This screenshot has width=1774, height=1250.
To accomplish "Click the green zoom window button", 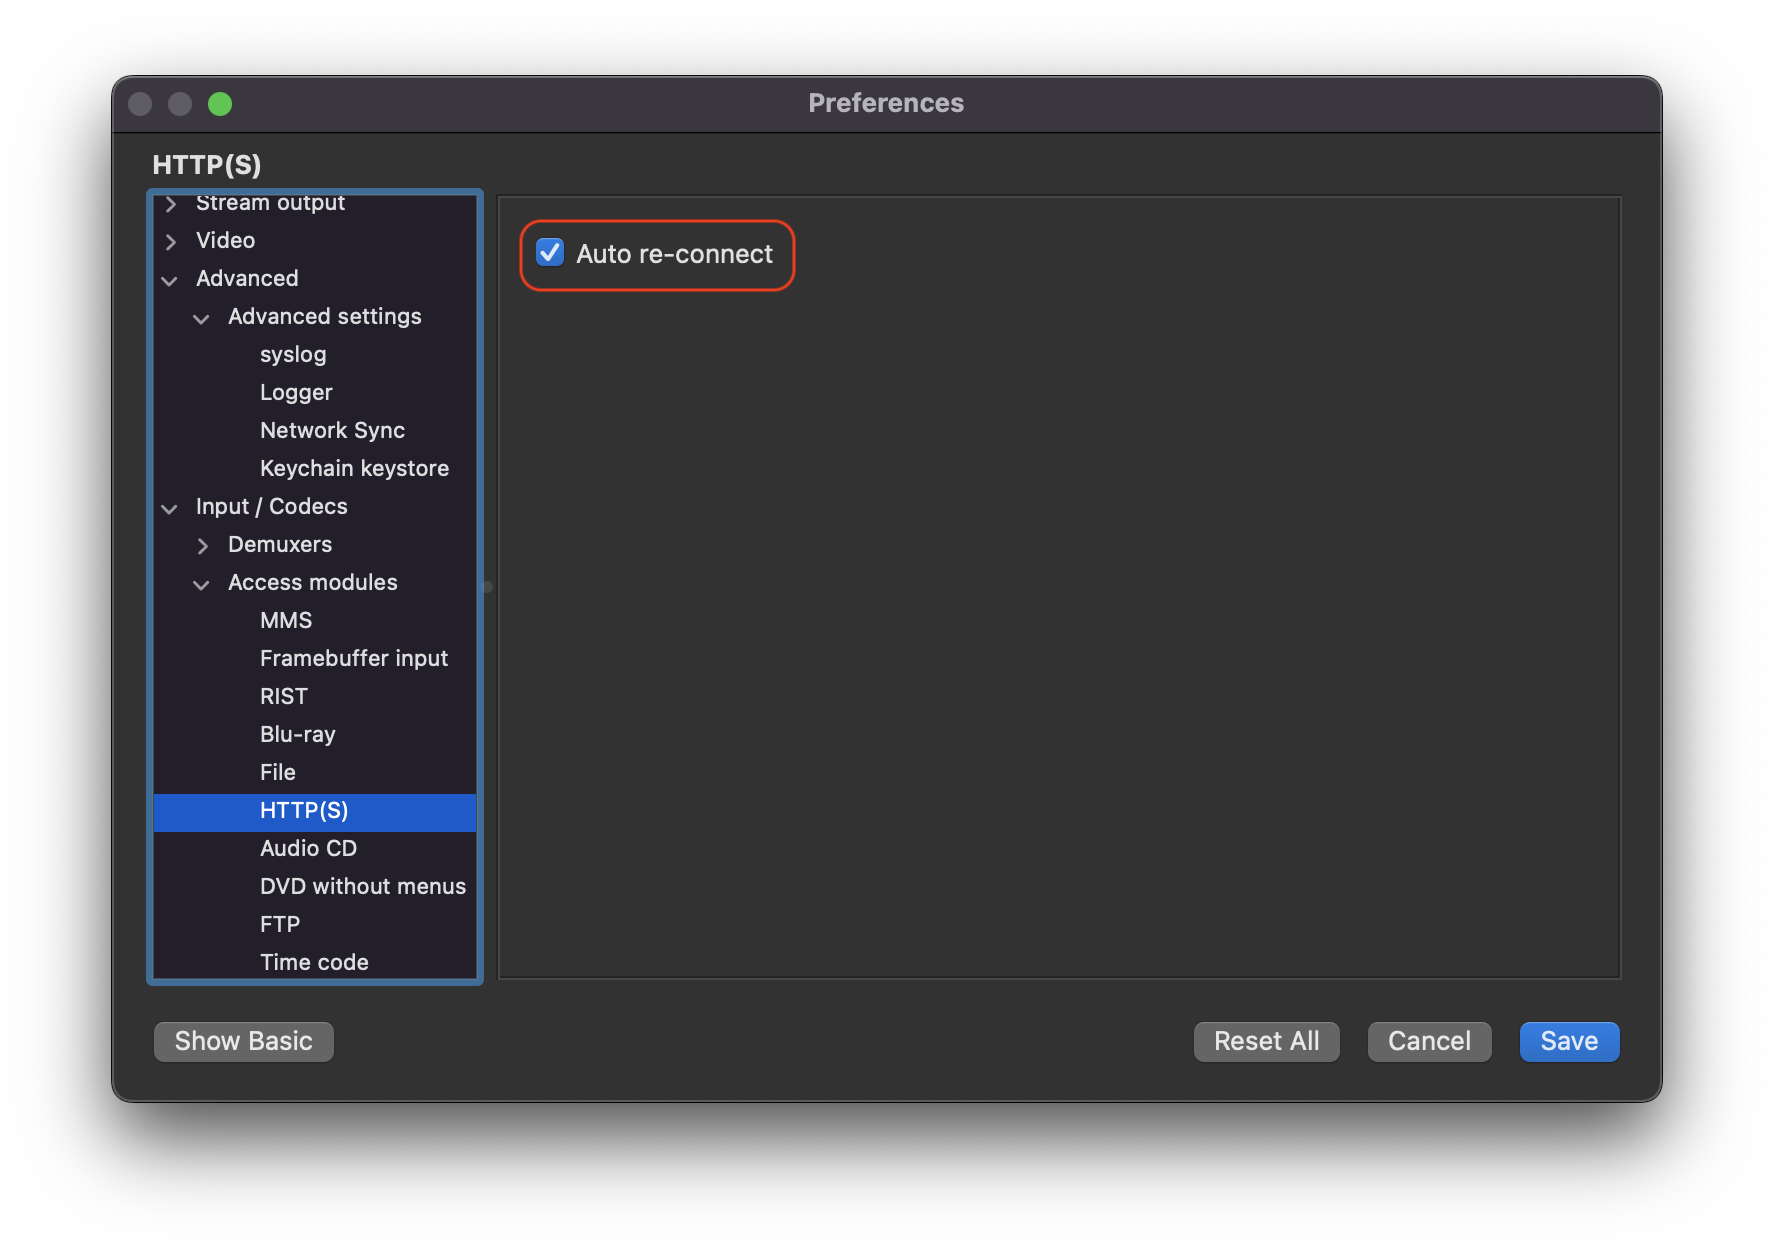I will click(x=220, y=104).
